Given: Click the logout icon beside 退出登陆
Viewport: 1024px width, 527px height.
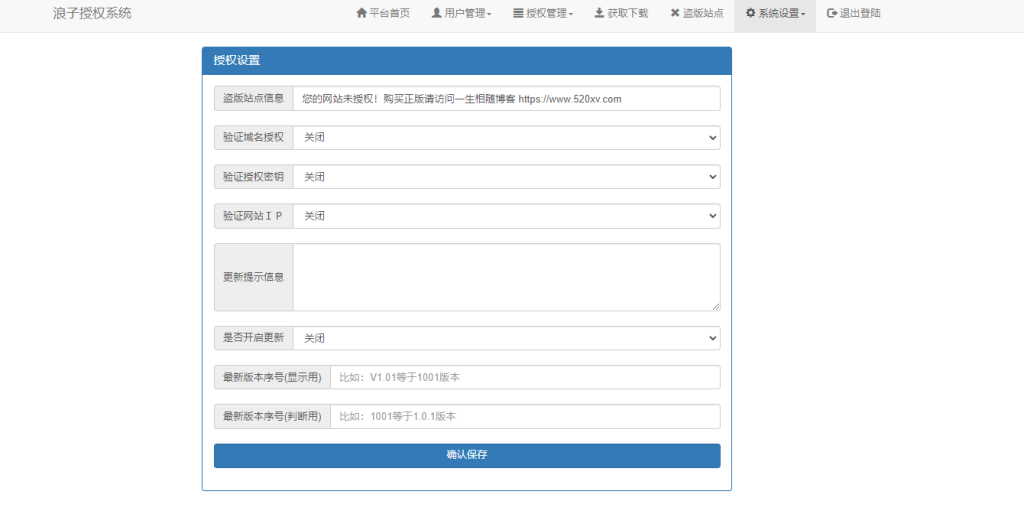Looking at the screenshot, I should point(832,12).
